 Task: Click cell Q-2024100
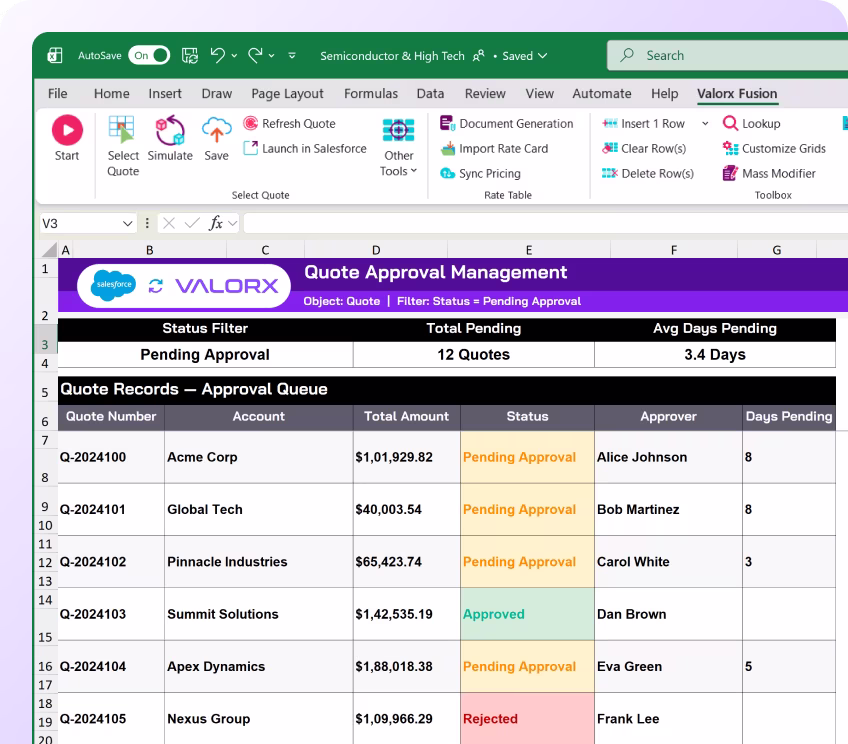click(x=111, y=457)
